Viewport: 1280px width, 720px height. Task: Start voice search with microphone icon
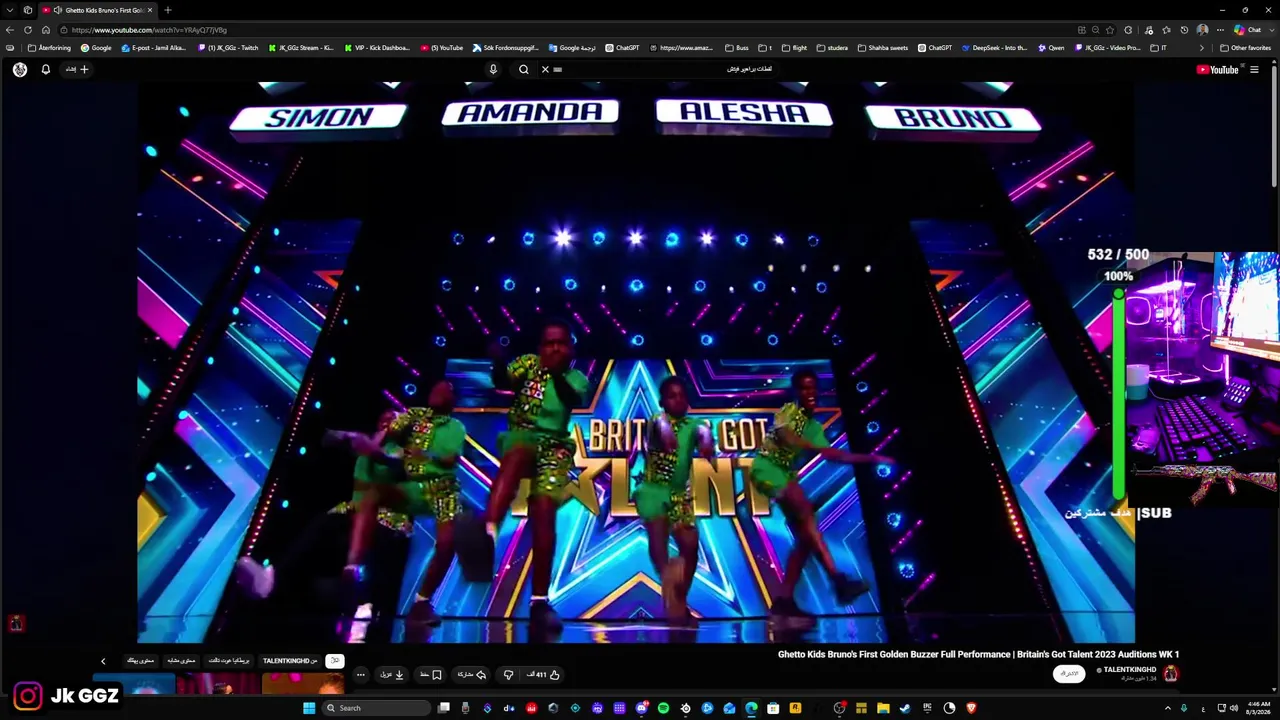[493, 69]
